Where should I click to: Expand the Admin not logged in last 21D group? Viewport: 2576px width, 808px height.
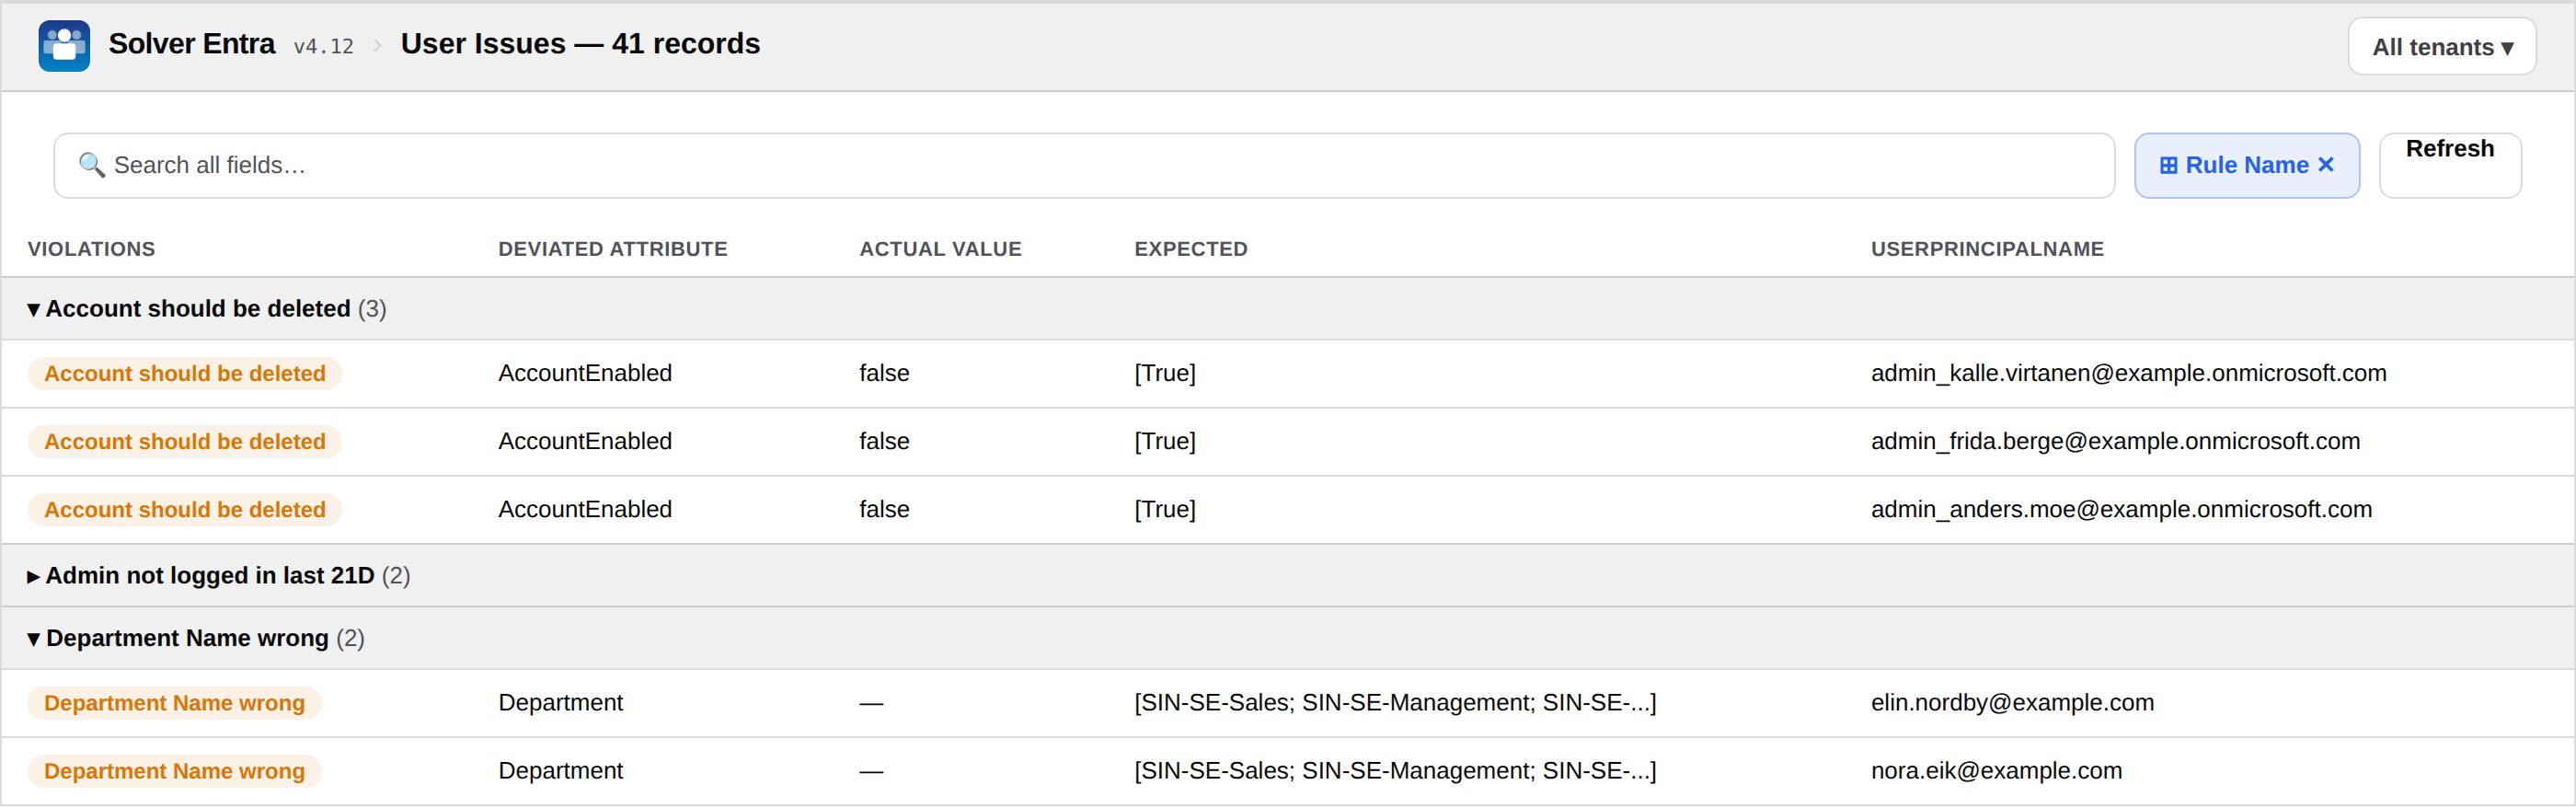coord(33,577)
